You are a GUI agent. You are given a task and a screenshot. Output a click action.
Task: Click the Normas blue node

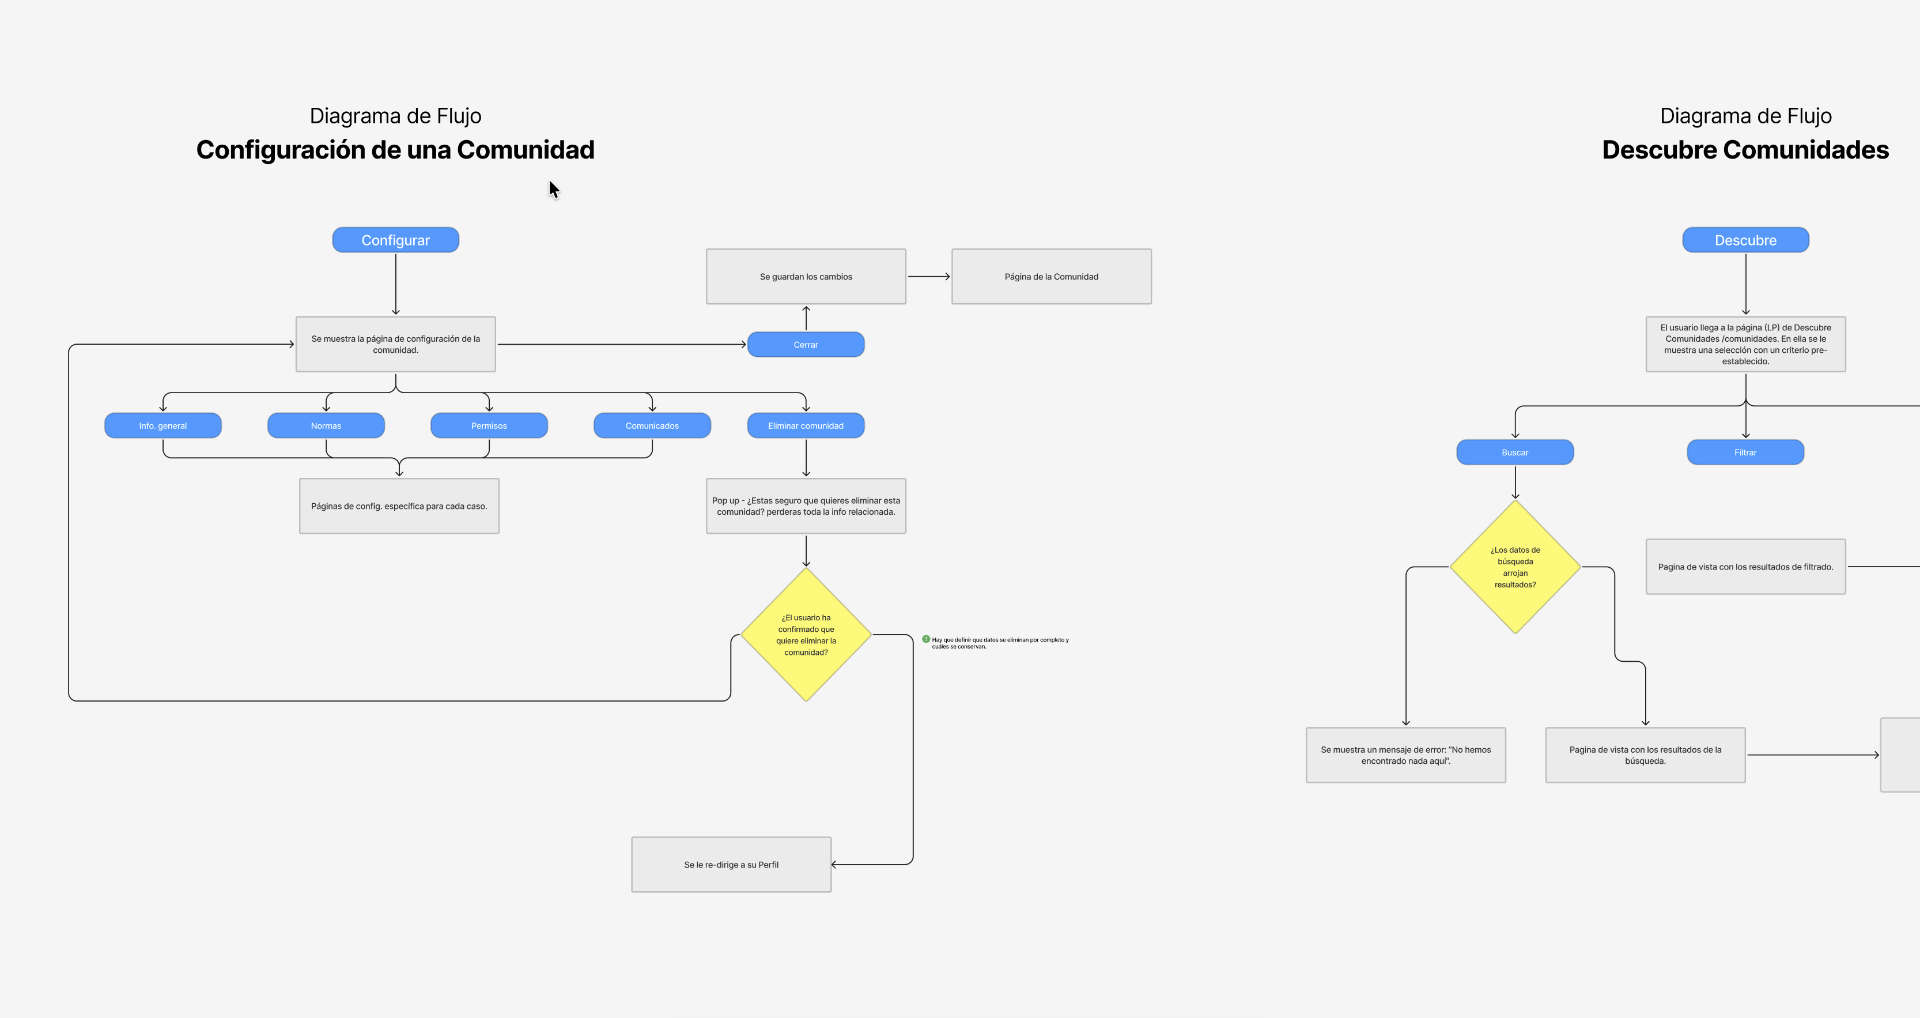point(326,426)
